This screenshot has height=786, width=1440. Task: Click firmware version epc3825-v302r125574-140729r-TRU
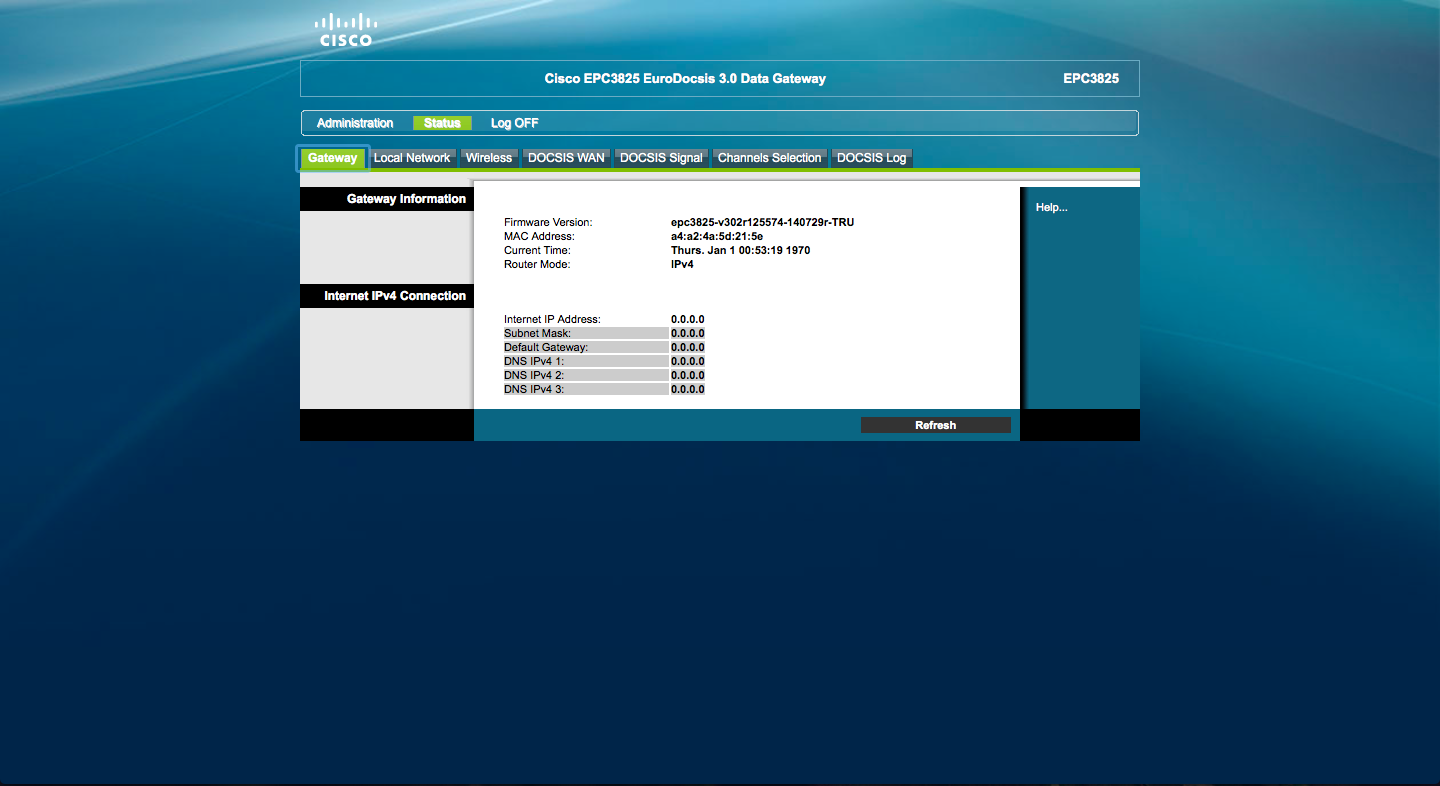point(762,222)
